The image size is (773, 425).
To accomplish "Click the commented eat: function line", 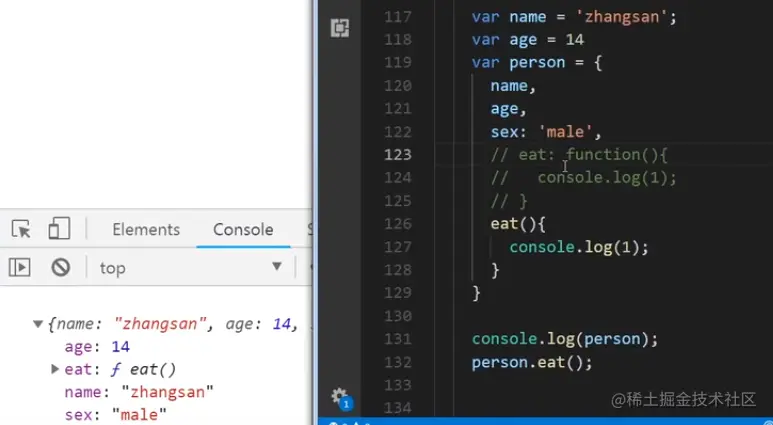I will click(x=579, y=155).
